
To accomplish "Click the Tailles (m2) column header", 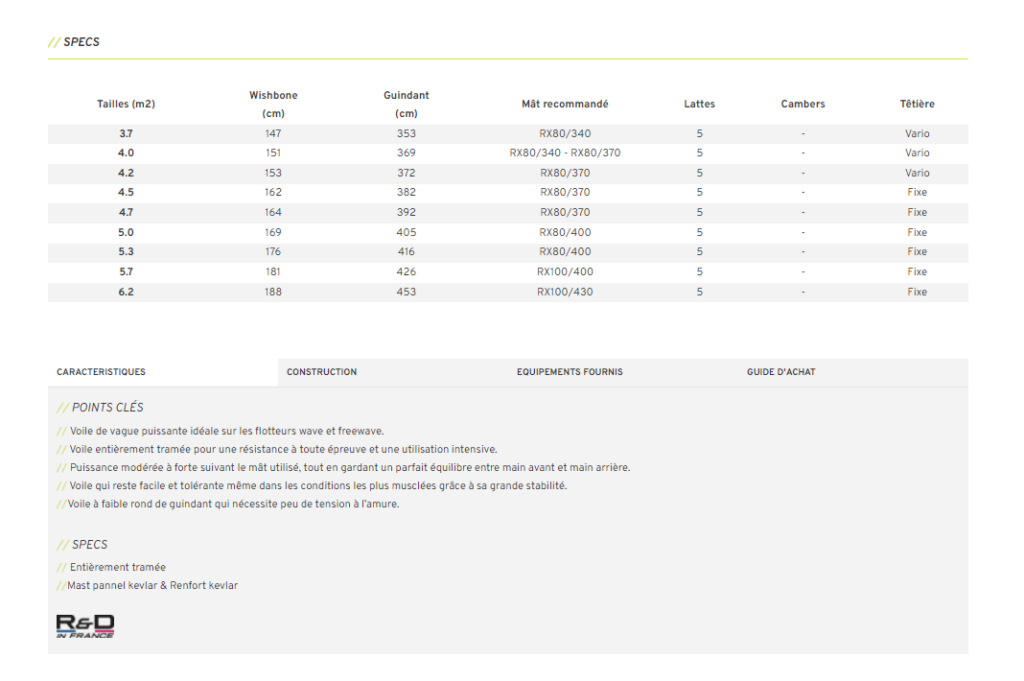I will pos(126,104).
